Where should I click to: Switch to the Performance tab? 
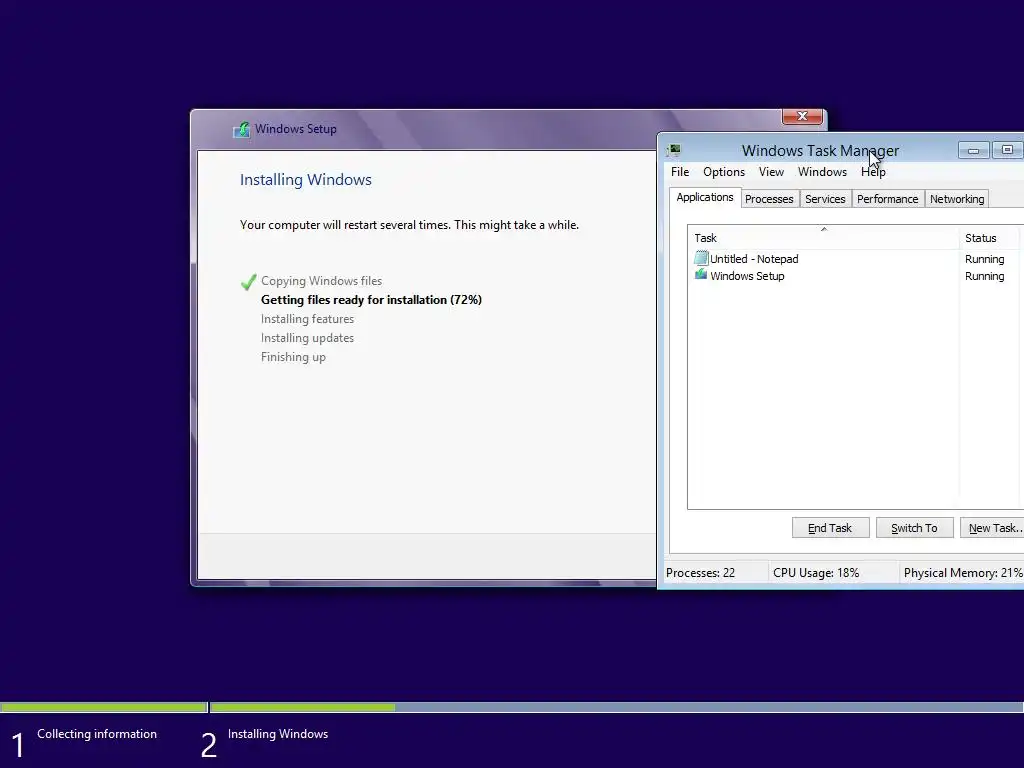click(888, 199)
